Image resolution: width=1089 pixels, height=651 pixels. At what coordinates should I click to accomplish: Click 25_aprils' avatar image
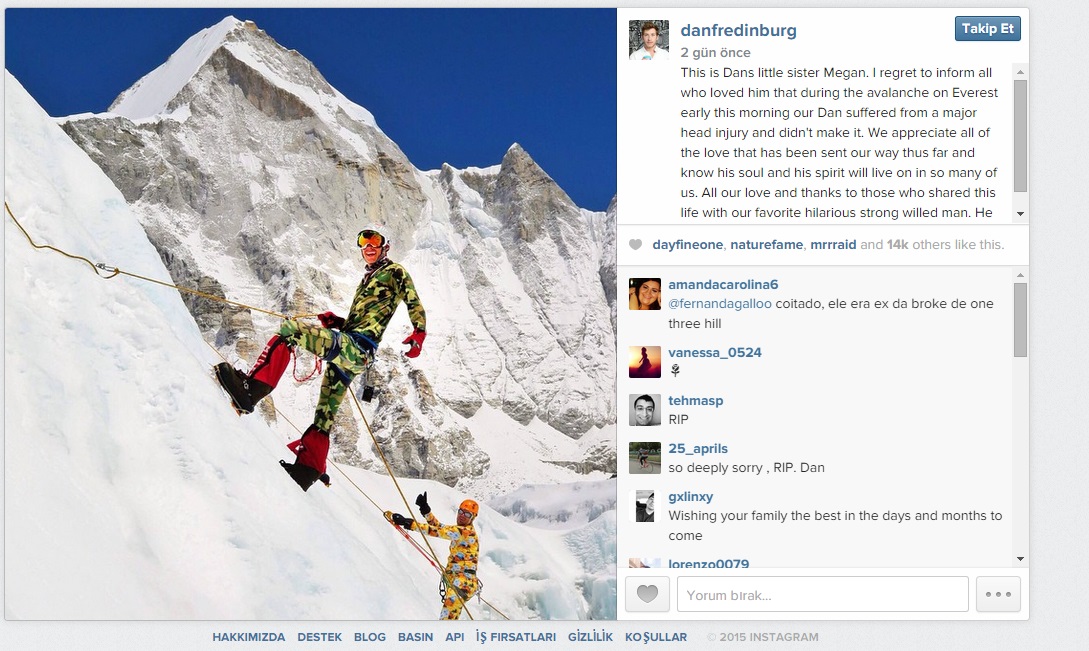tap(645, 458)
